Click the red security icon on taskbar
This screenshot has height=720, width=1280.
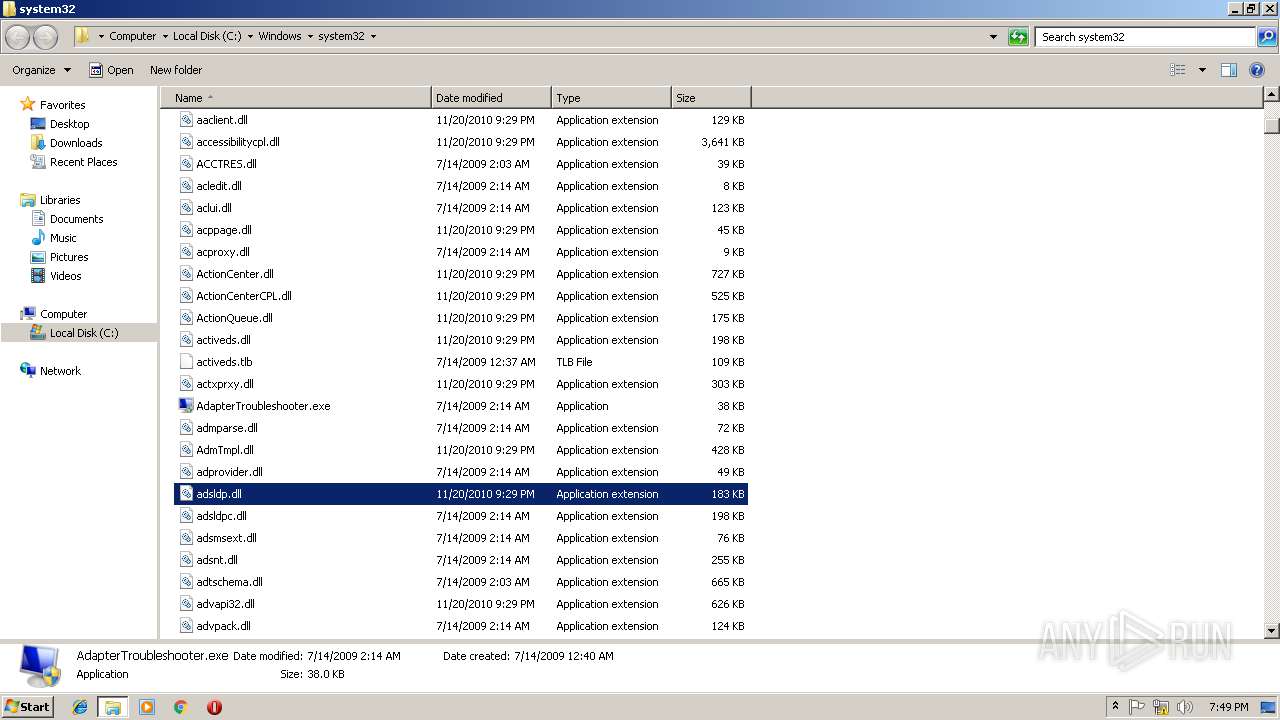point(214,707)
